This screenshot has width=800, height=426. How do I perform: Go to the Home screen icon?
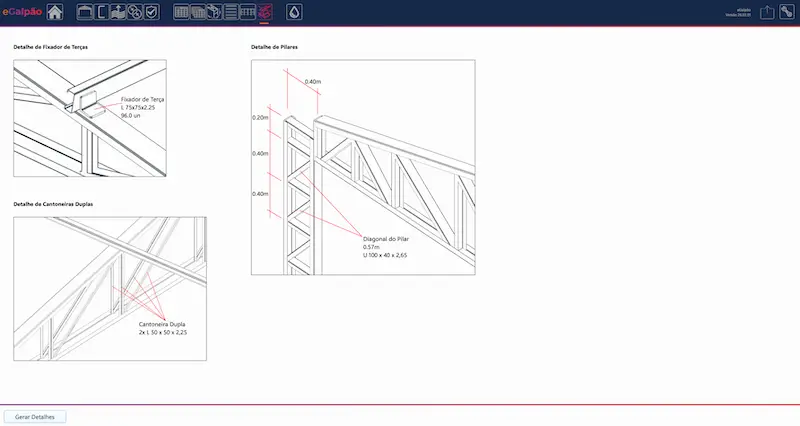pyautogui.click(x=54, y=12)
